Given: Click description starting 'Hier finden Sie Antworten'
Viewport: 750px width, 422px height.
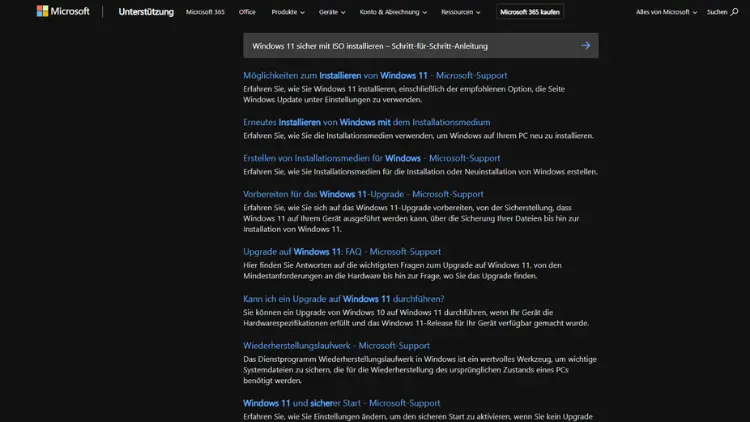Looking at the screenshot, I should point(402,270).
